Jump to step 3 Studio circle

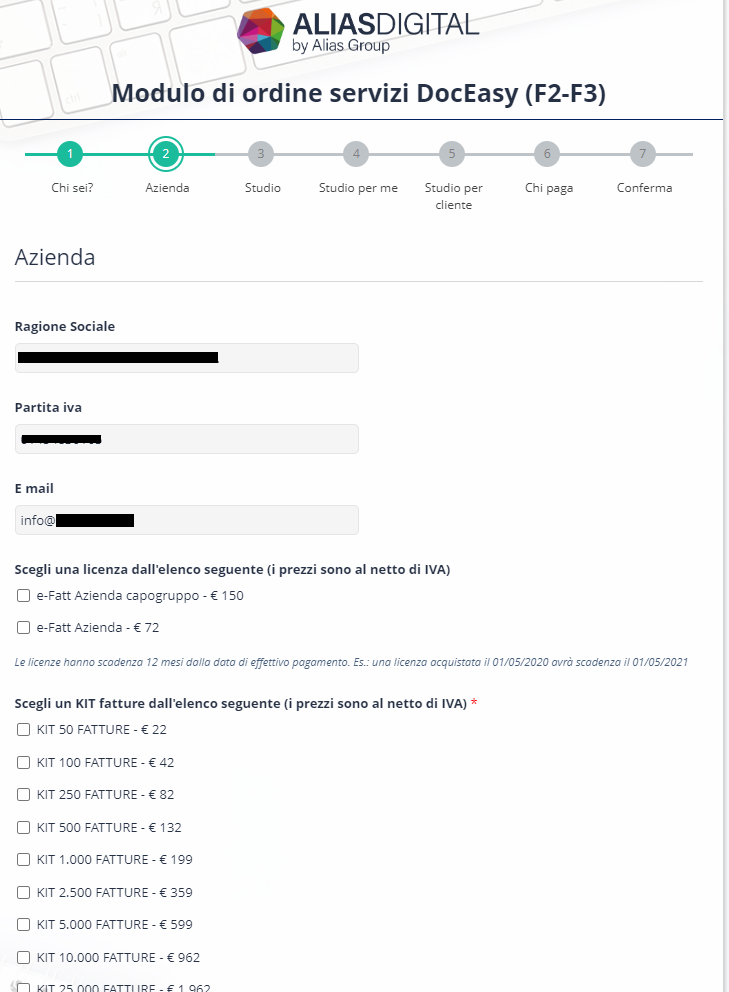tap(261, 154)
